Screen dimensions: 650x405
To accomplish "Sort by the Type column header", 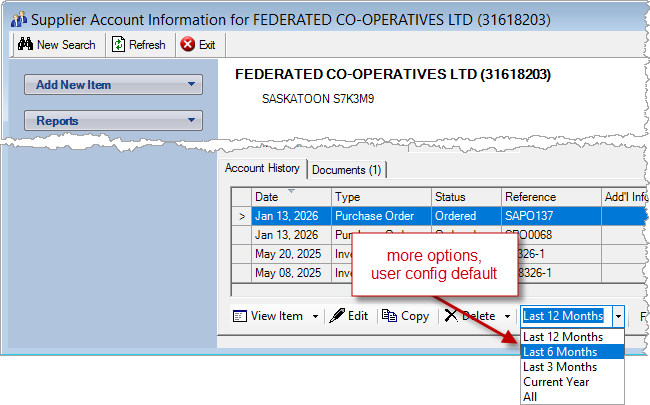I will (x=381, y=197).
